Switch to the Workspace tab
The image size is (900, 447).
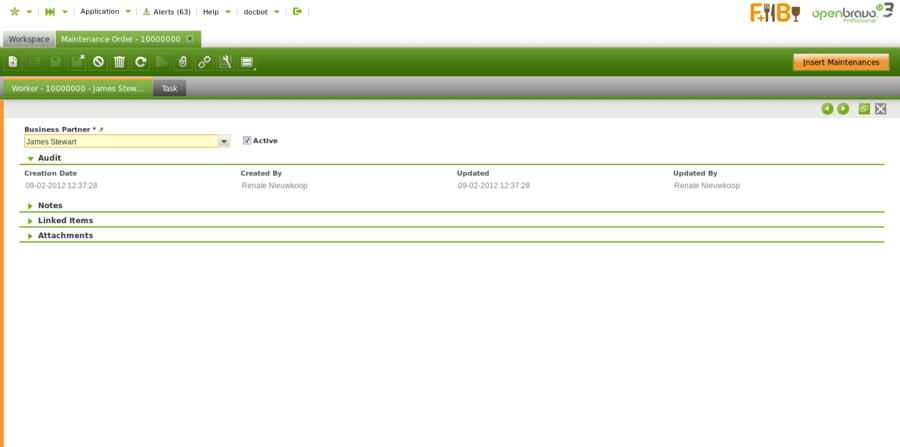(x=29, y=39)
